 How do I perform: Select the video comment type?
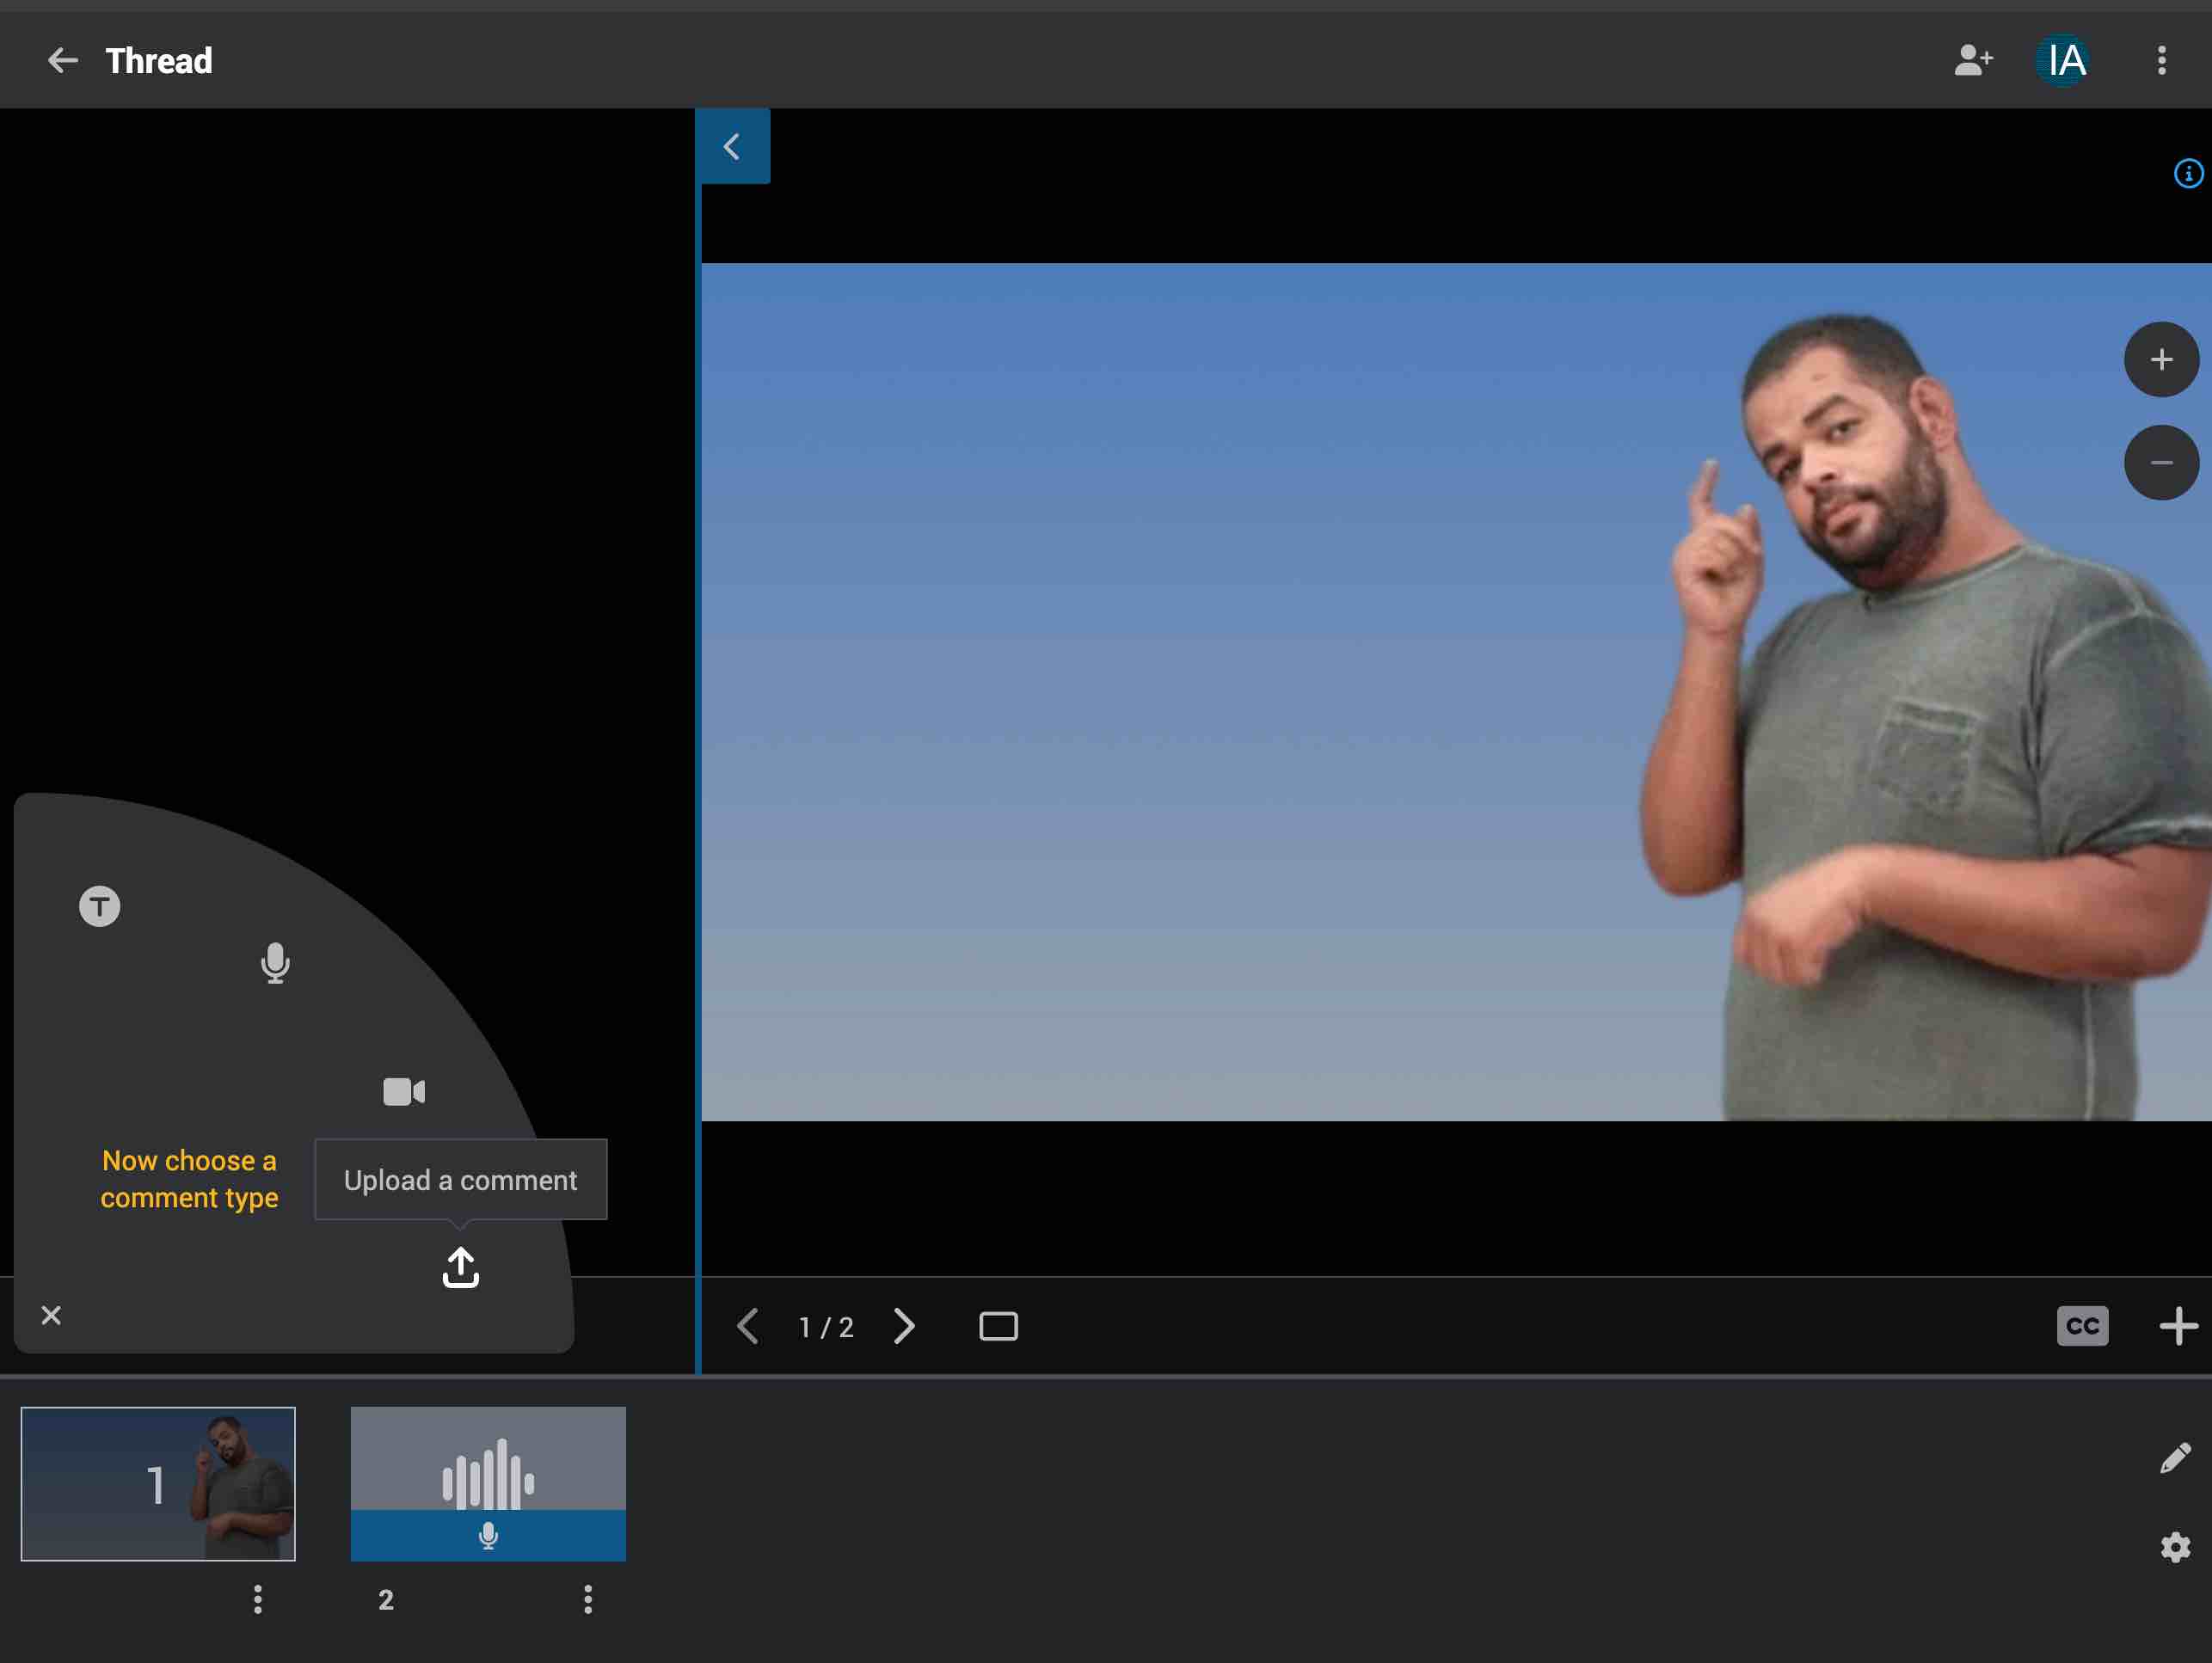(402, 1091)
